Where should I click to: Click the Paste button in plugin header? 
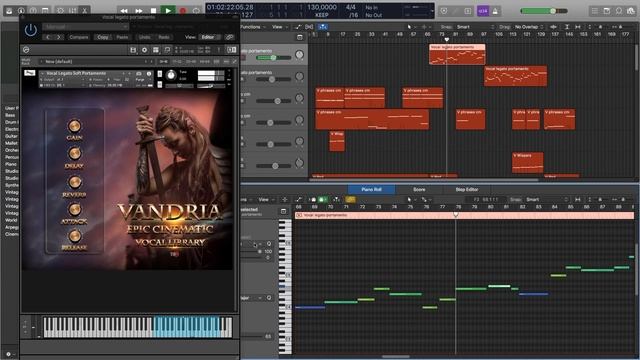tap(122, 37)
